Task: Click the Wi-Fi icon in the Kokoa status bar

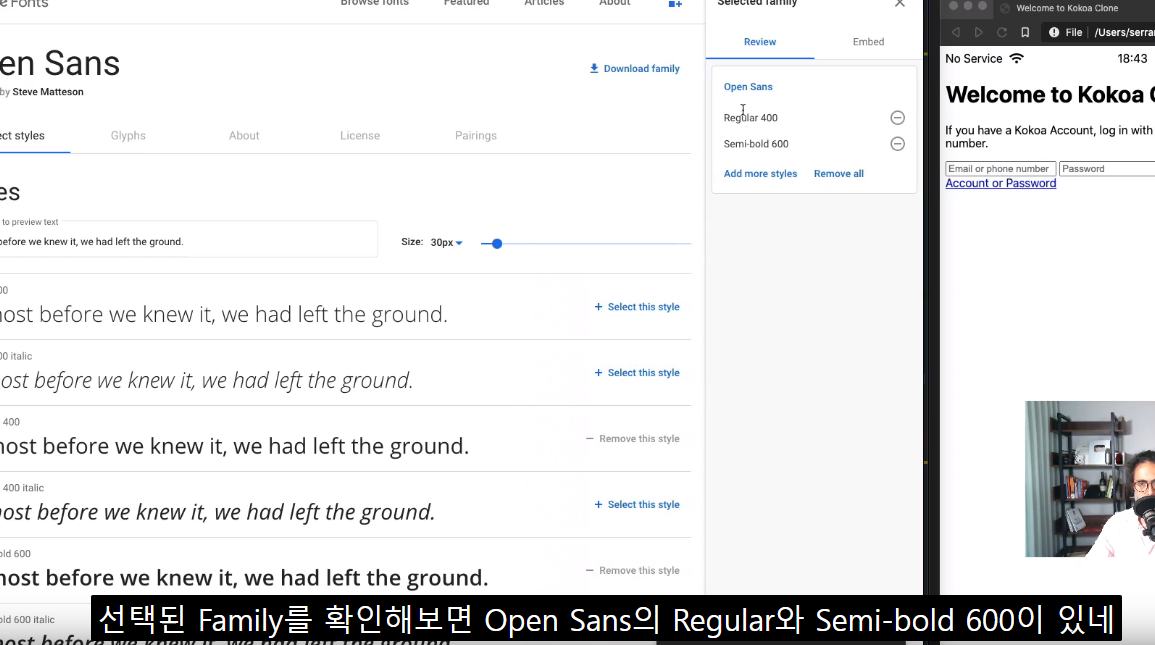Action: click(x=1017, y=58)
